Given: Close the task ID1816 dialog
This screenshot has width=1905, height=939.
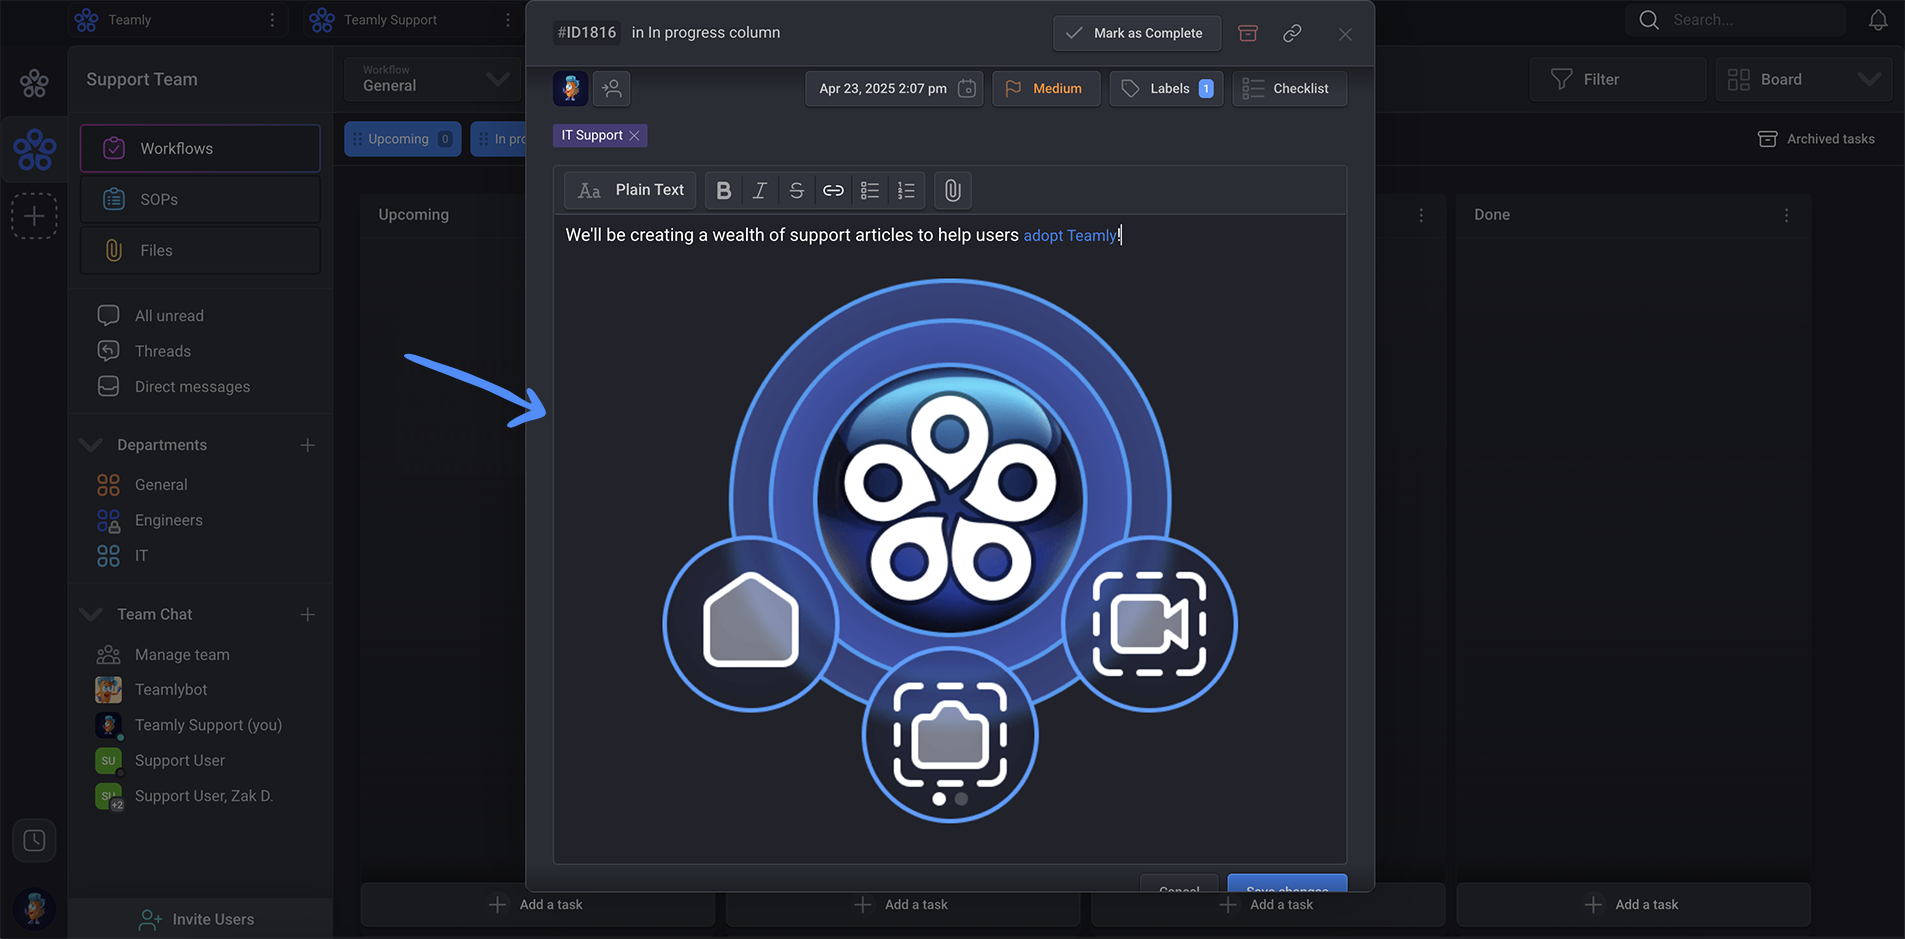Looking at the screenshot, I should pos(1345,34).
